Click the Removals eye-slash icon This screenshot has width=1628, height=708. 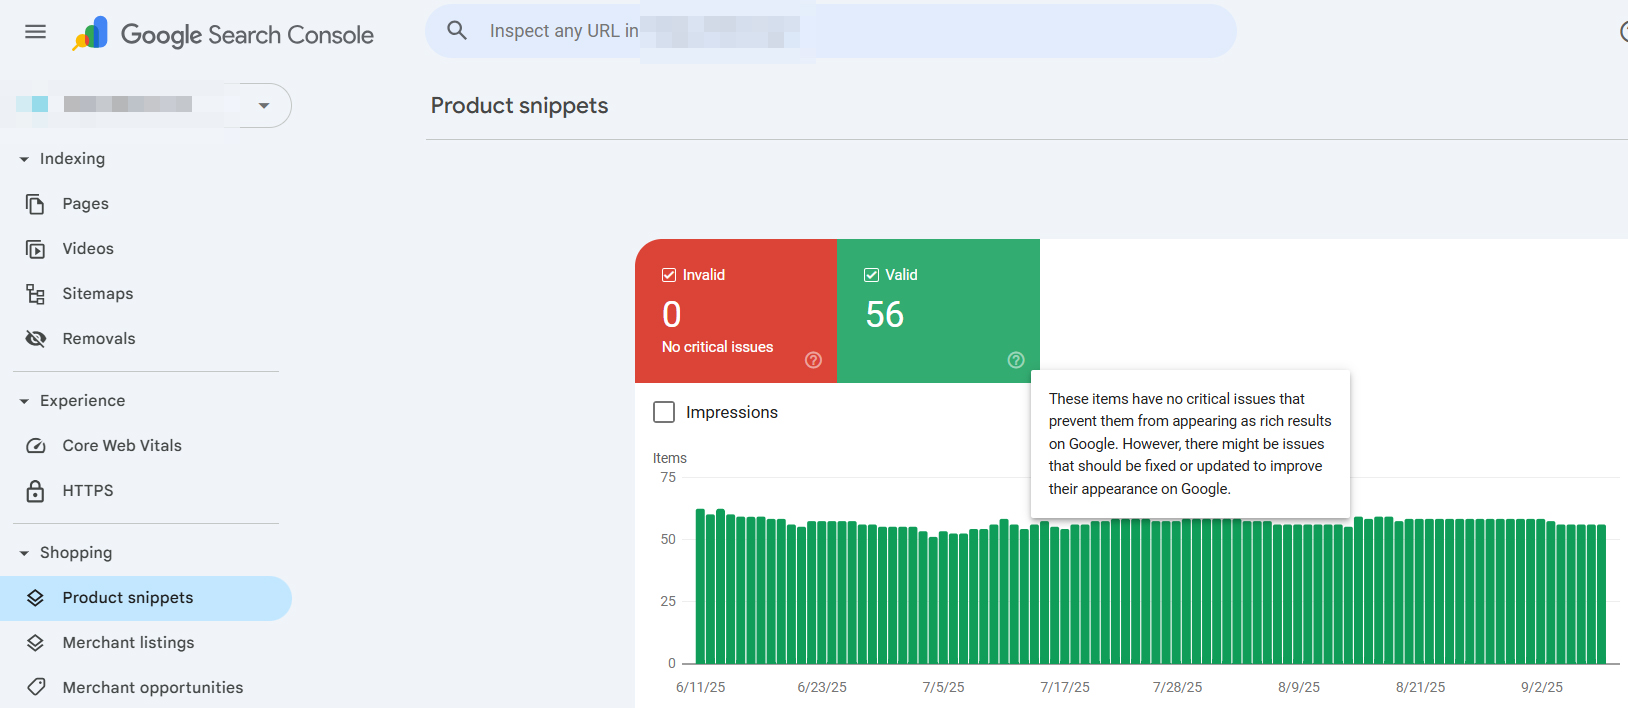[x=35, y=339]
